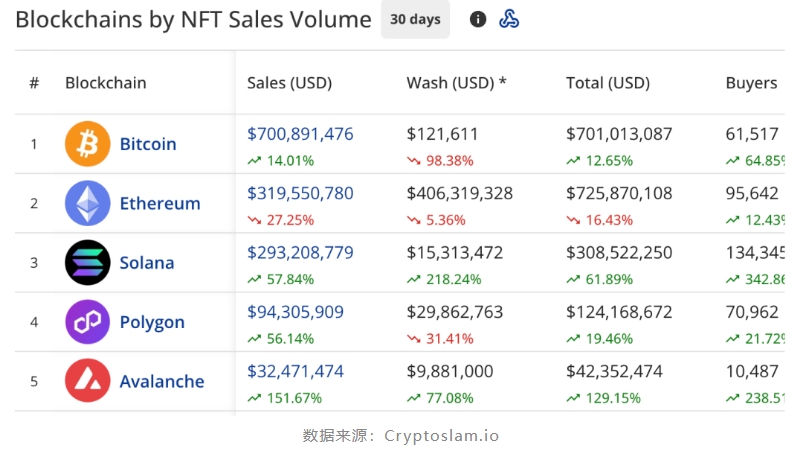Image resolution: width=795 pixels, height=451 pixels.
Task: Click Solana total $308,522,250
Action: (x=619, y=252)
